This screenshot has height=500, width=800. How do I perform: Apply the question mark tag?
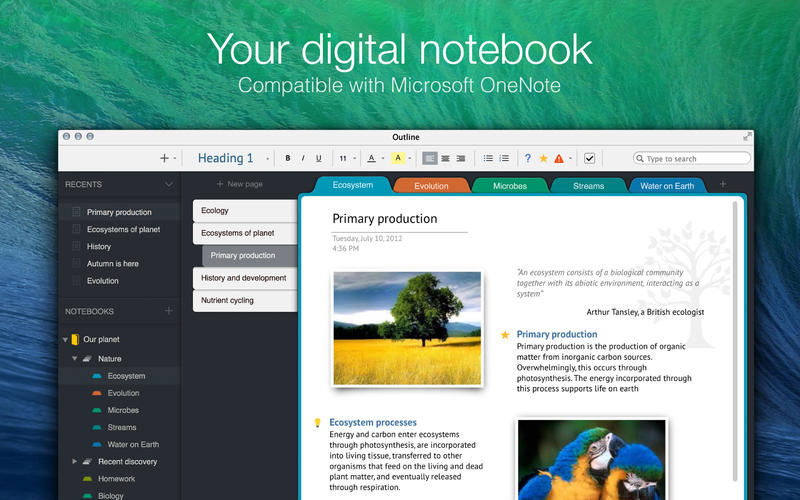click(528, 158)
